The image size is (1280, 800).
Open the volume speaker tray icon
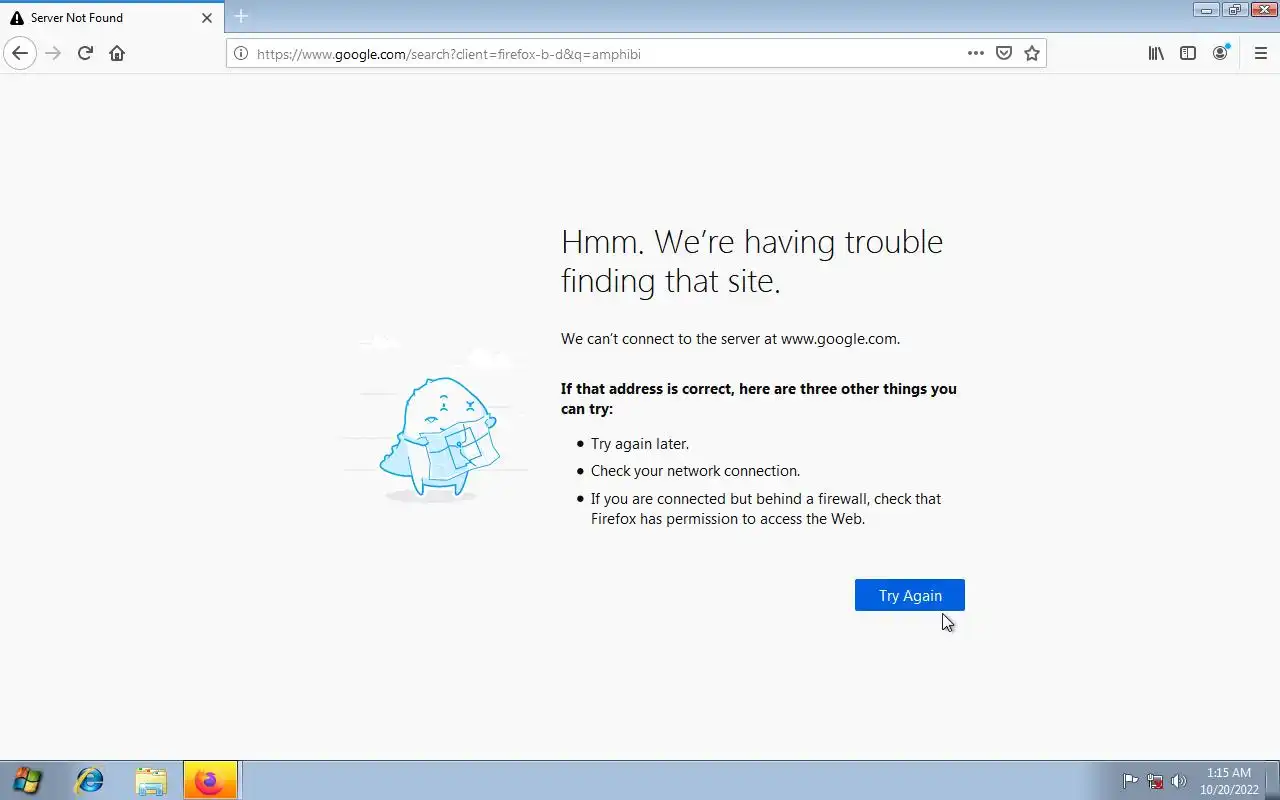pyautogui.click(x=1179, y=781)
